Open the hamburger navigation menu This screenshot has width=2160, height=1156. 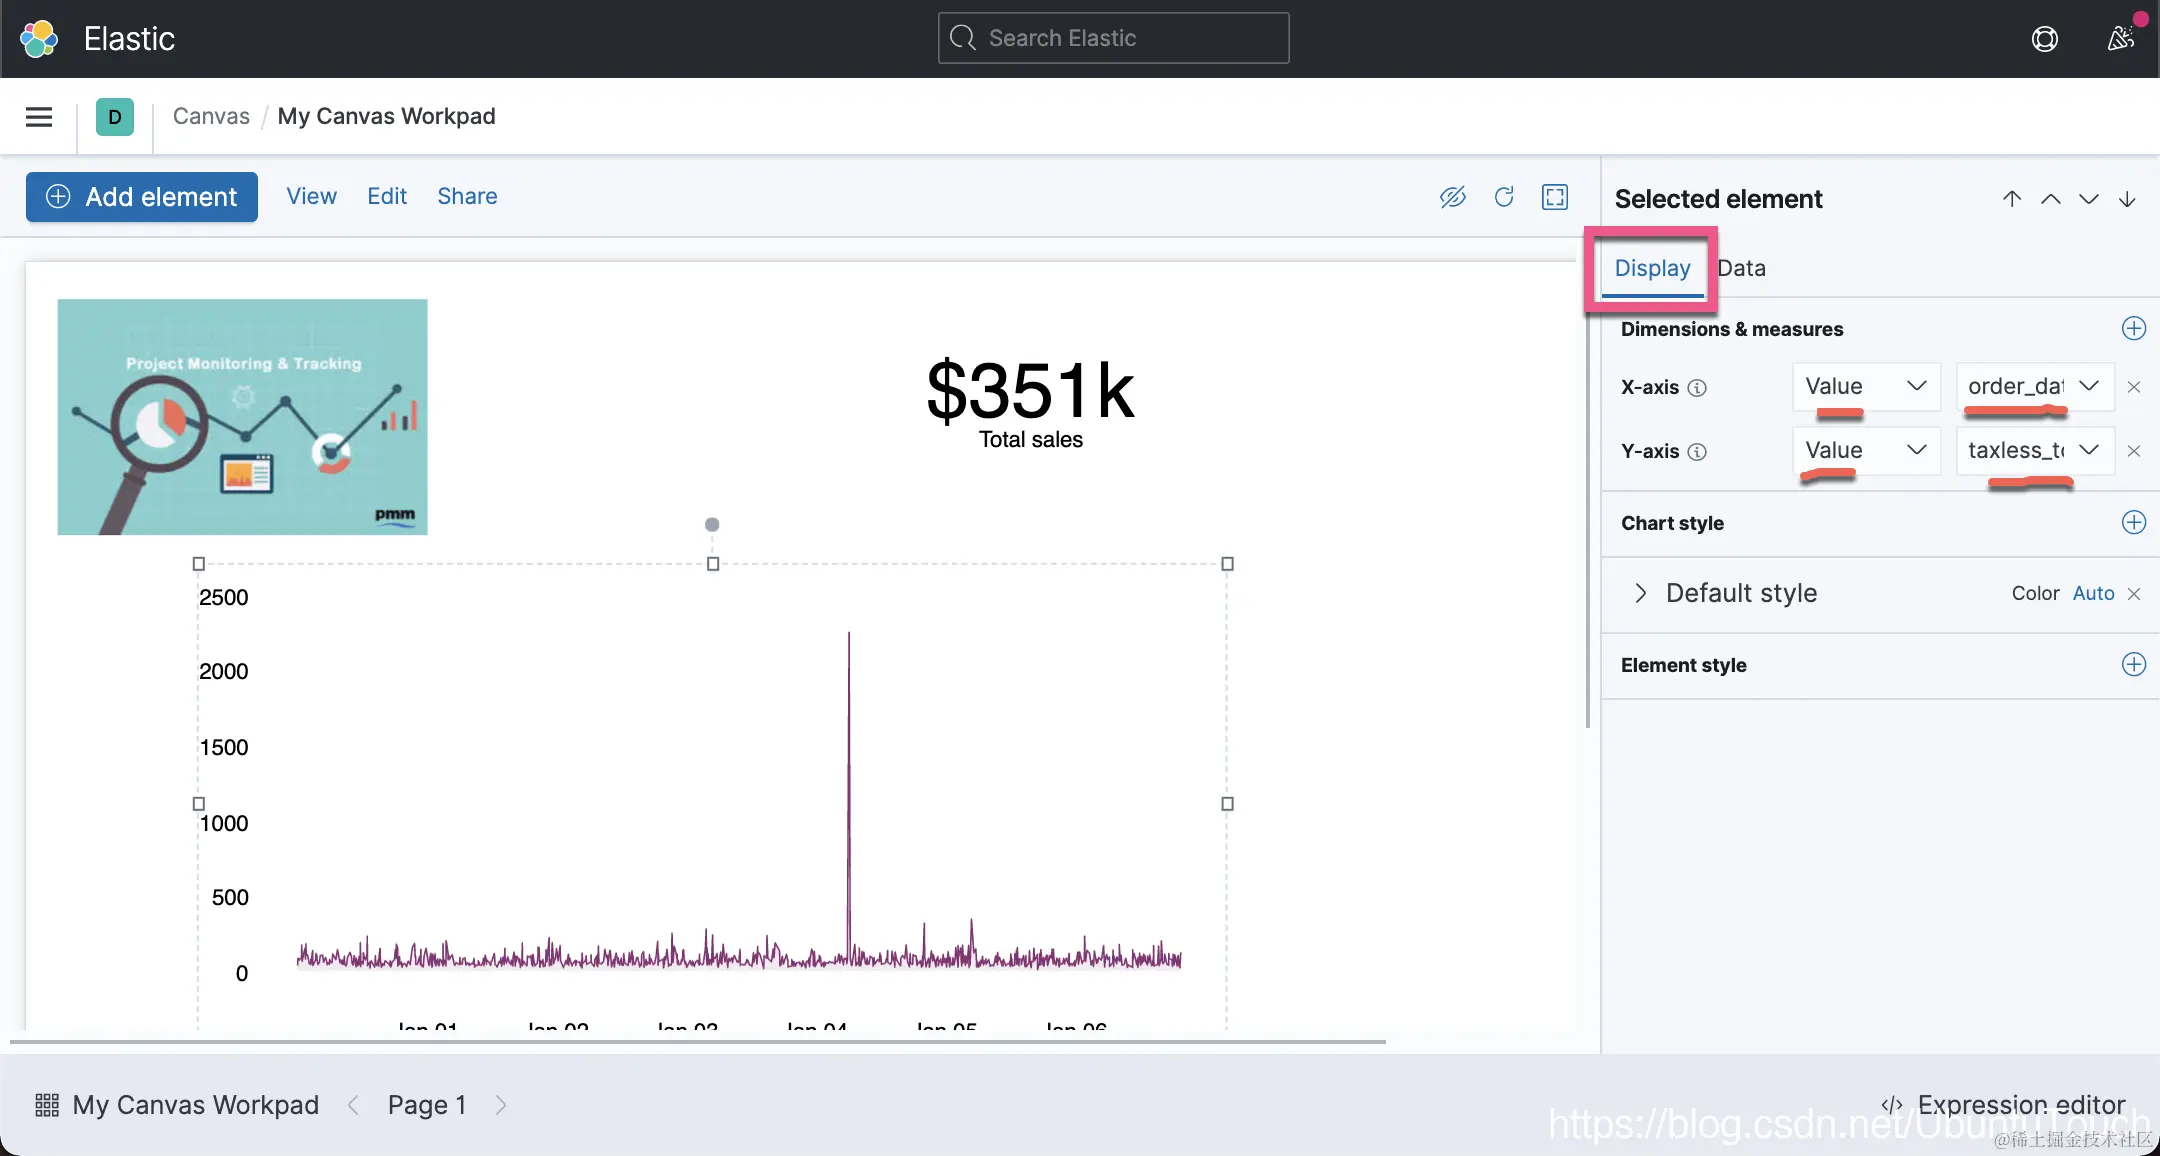coord(39,117)
